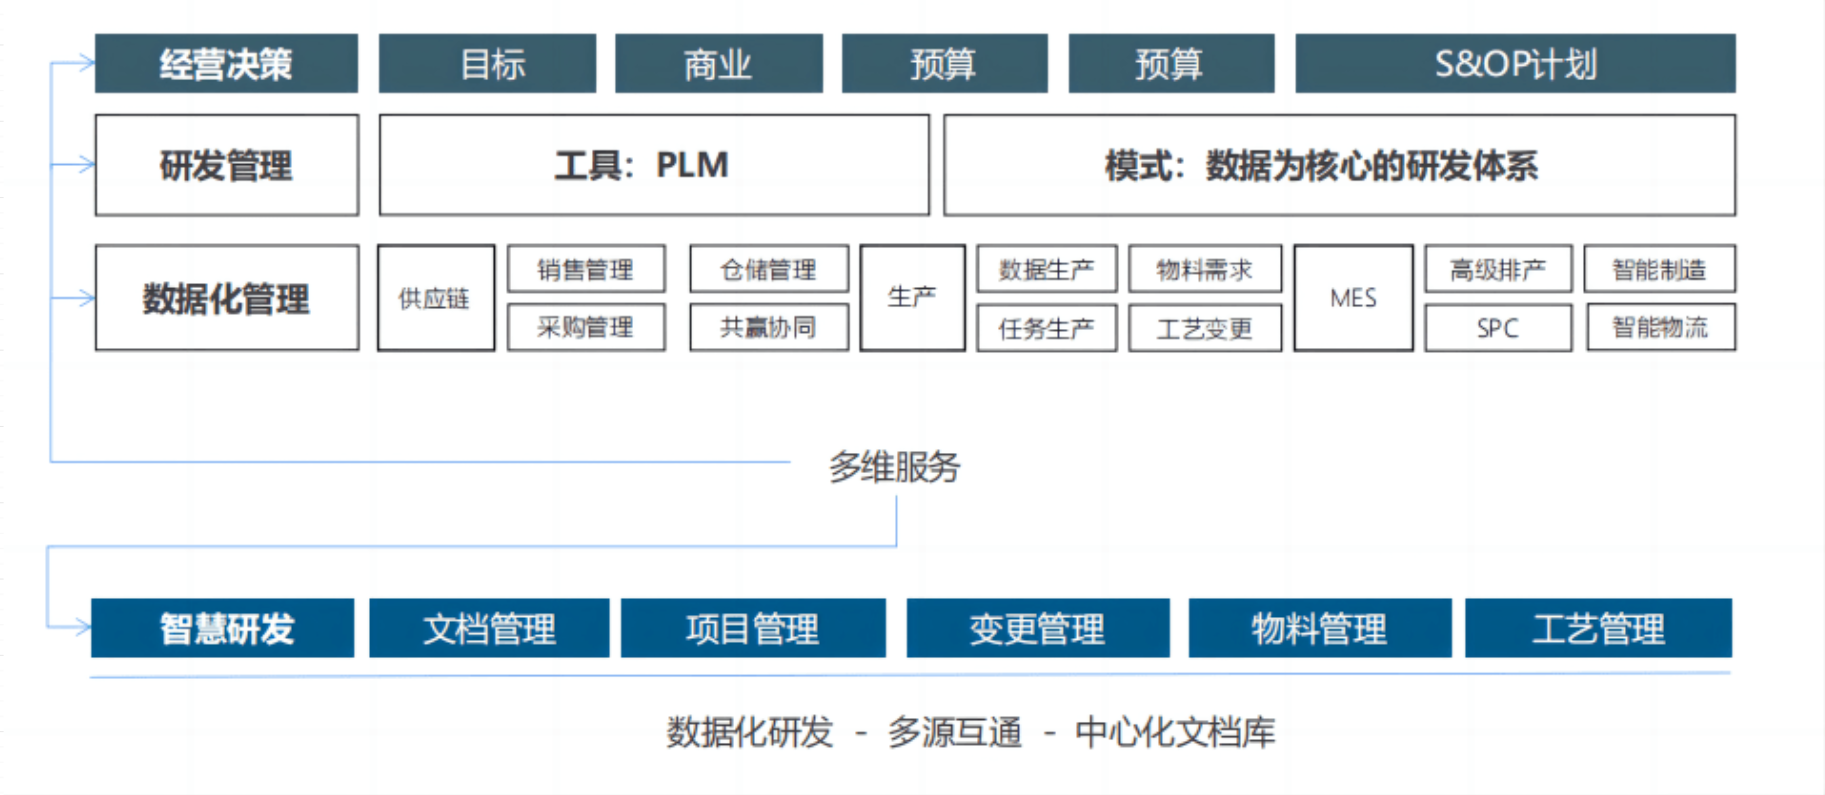1825x795 pixels.
Task: Click the 智能物流 box
Action: (1659, 327)
